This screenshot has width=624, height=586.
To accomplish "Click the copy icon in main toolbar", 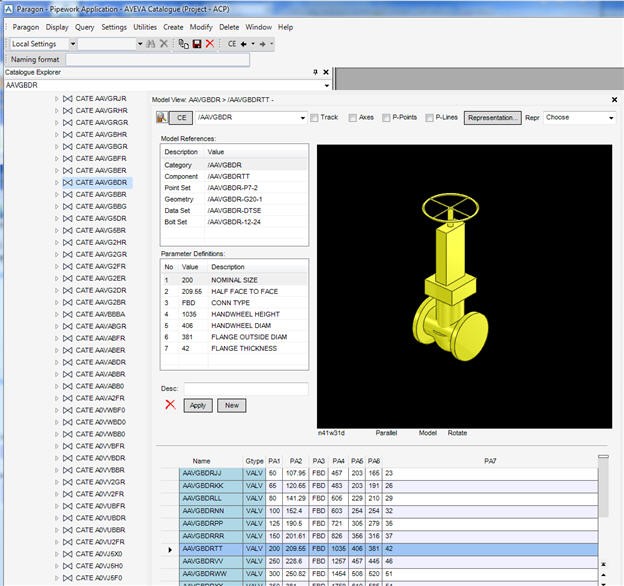I will [x=183, y=44].
